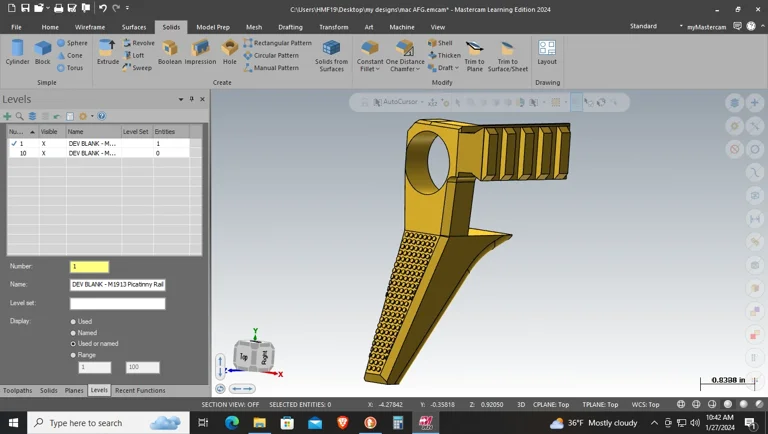Viewport: 768px width, 434px height.
Task: Select the Named display radio button
Action: (73, 333)
